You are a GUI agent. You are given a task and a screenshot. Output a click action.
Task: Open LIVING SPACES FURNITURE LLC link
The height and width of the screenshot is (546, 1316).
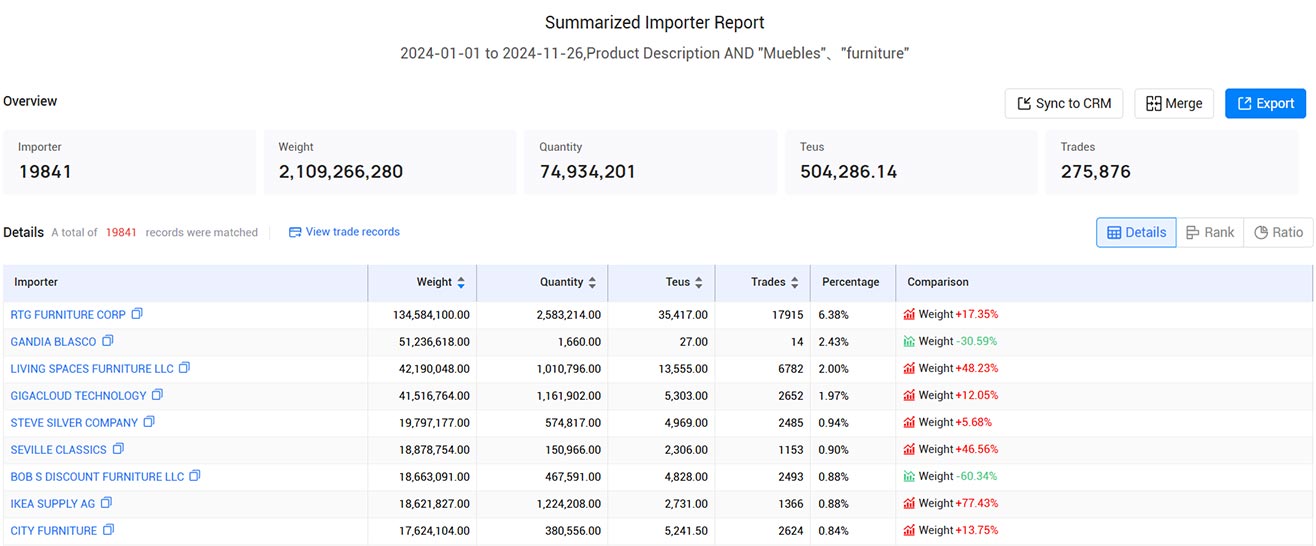point(92,368)
